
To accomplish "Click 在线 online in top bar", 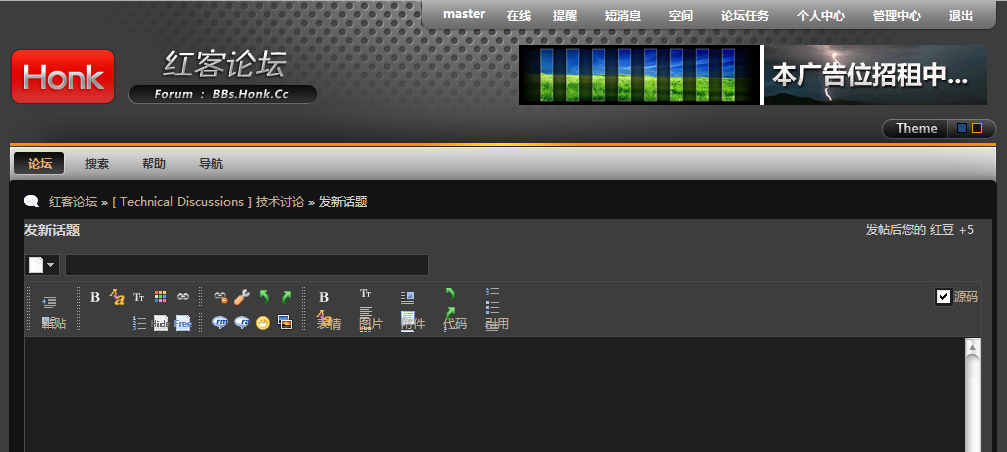I will point(519,16).
